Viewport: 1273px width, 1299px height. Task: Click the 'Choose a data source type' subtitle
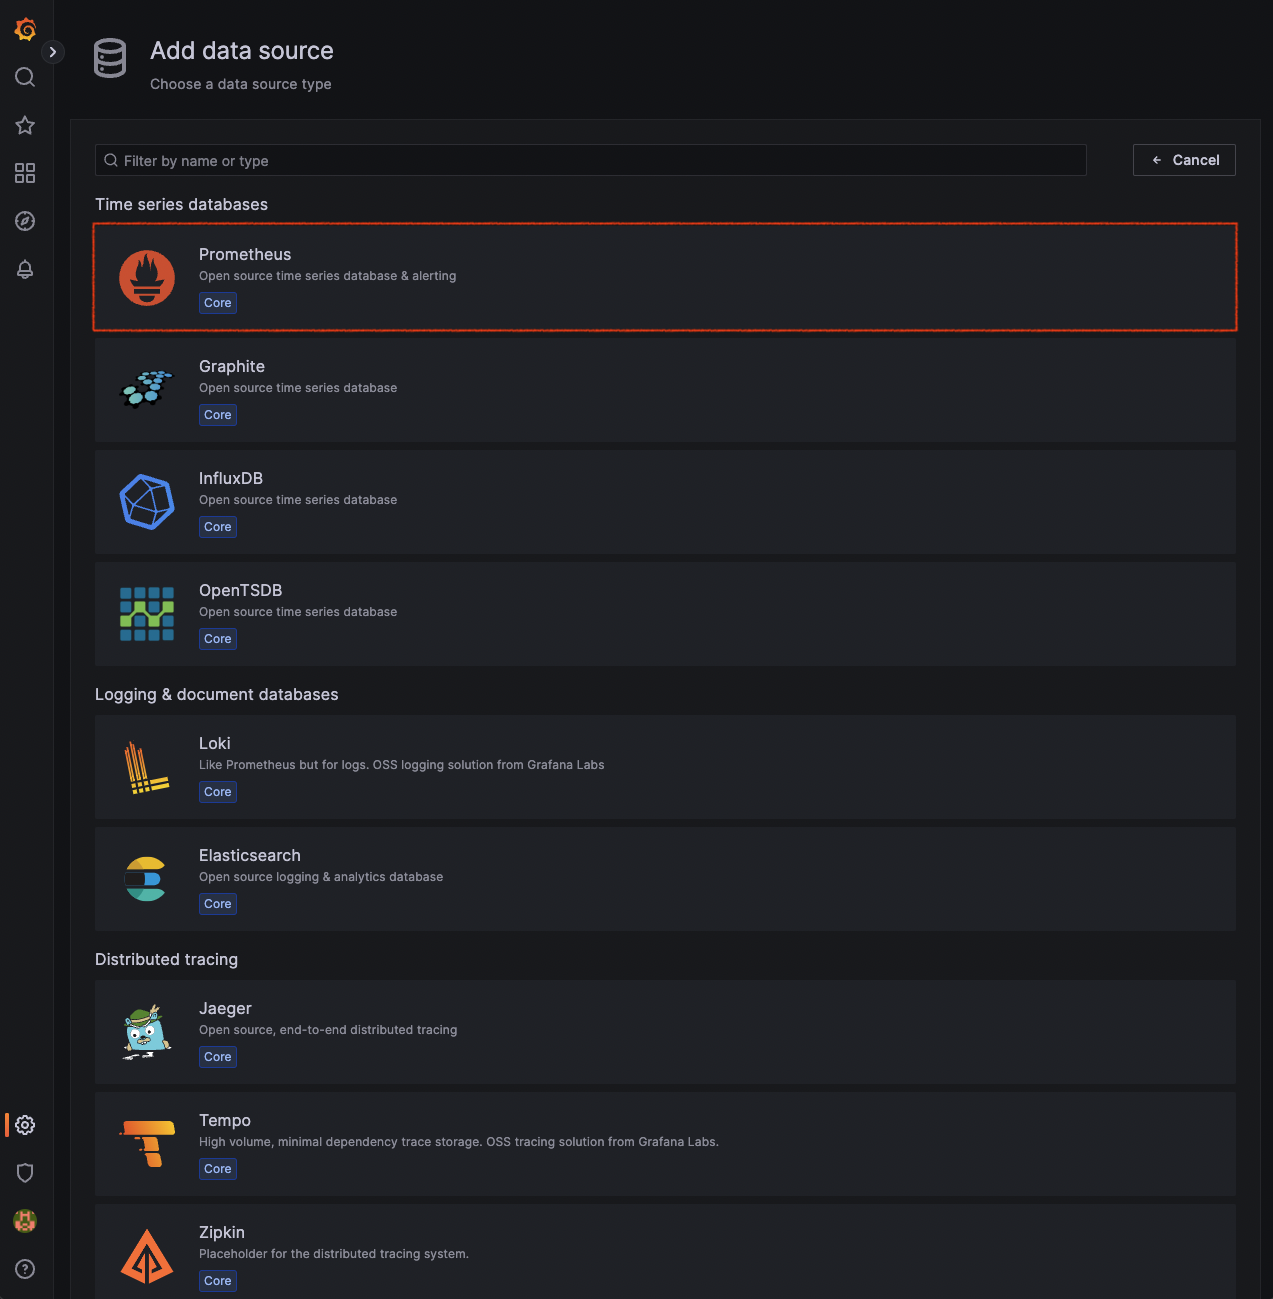coord(241,84)
